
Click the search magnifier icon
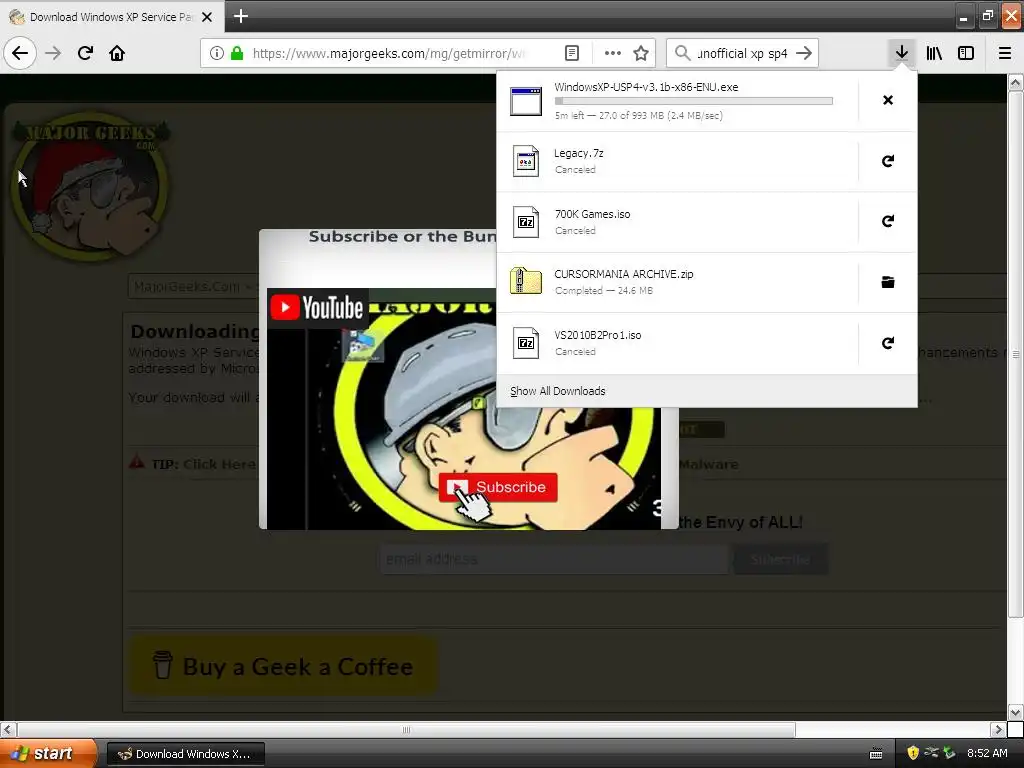pos(682,53)
